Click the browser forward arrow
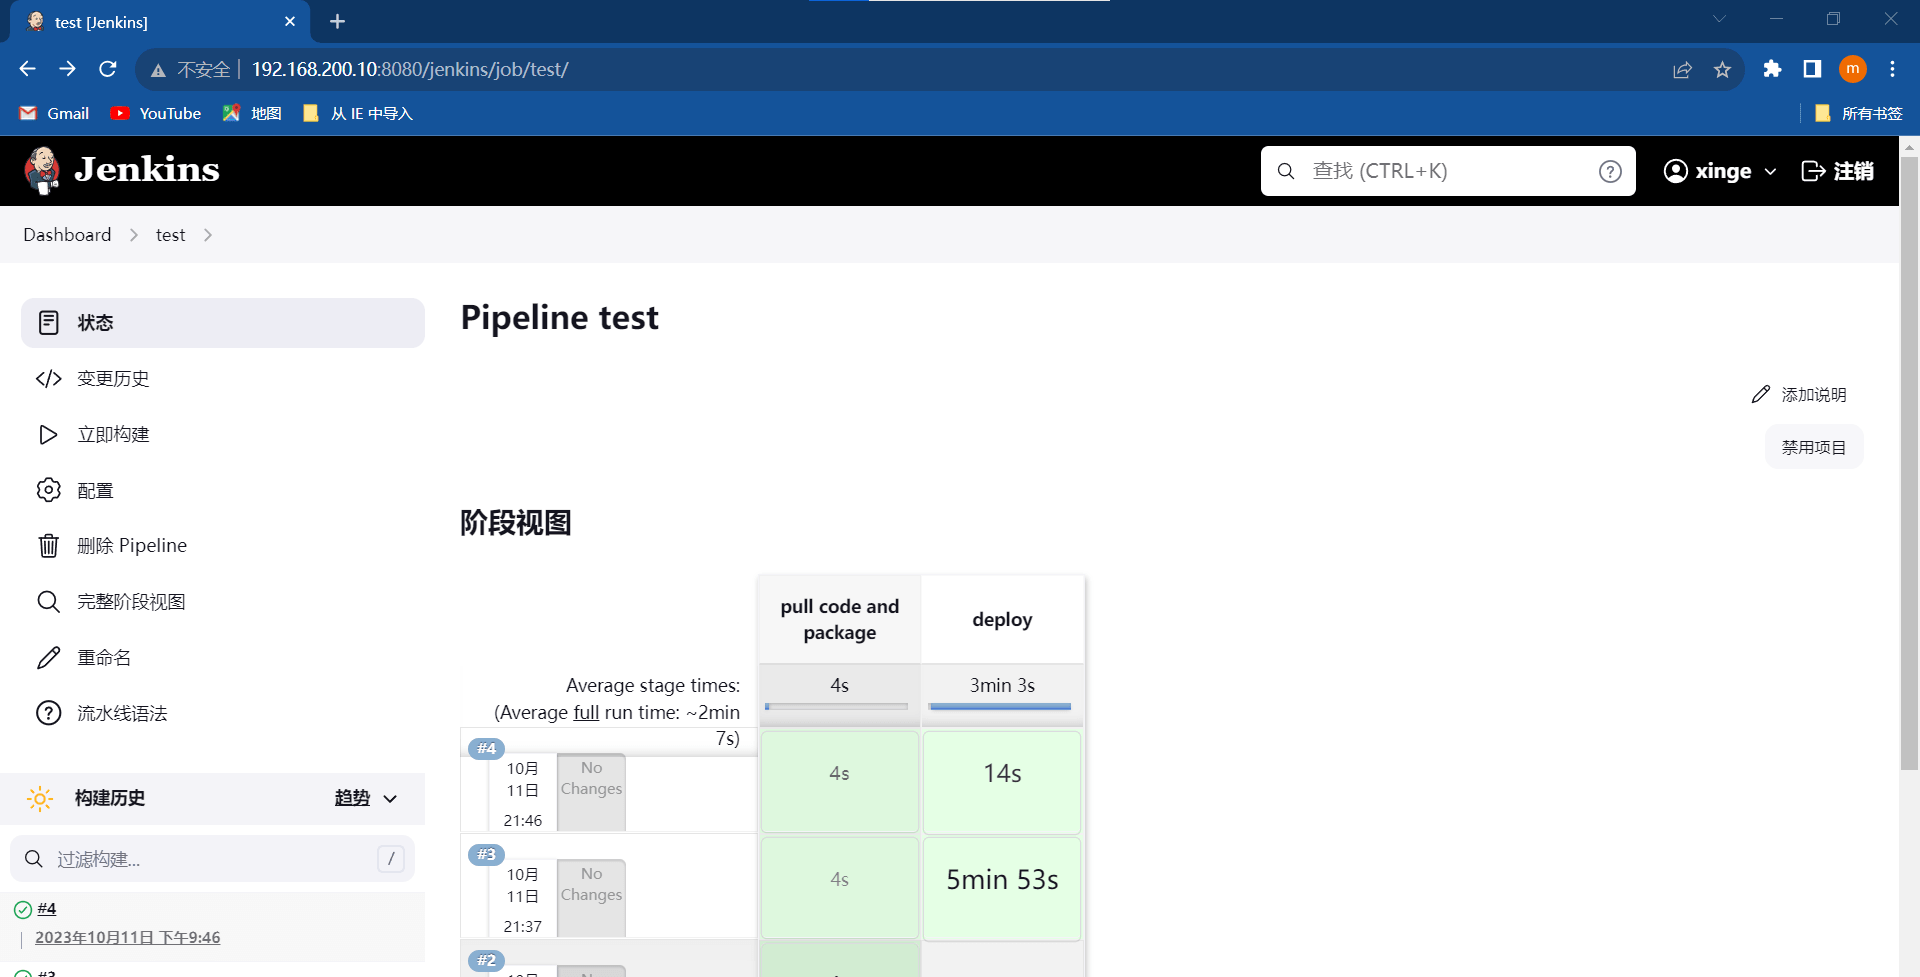Image resolution: width=1920 pixels, height=977 pixels. click(x=67, y=69)
